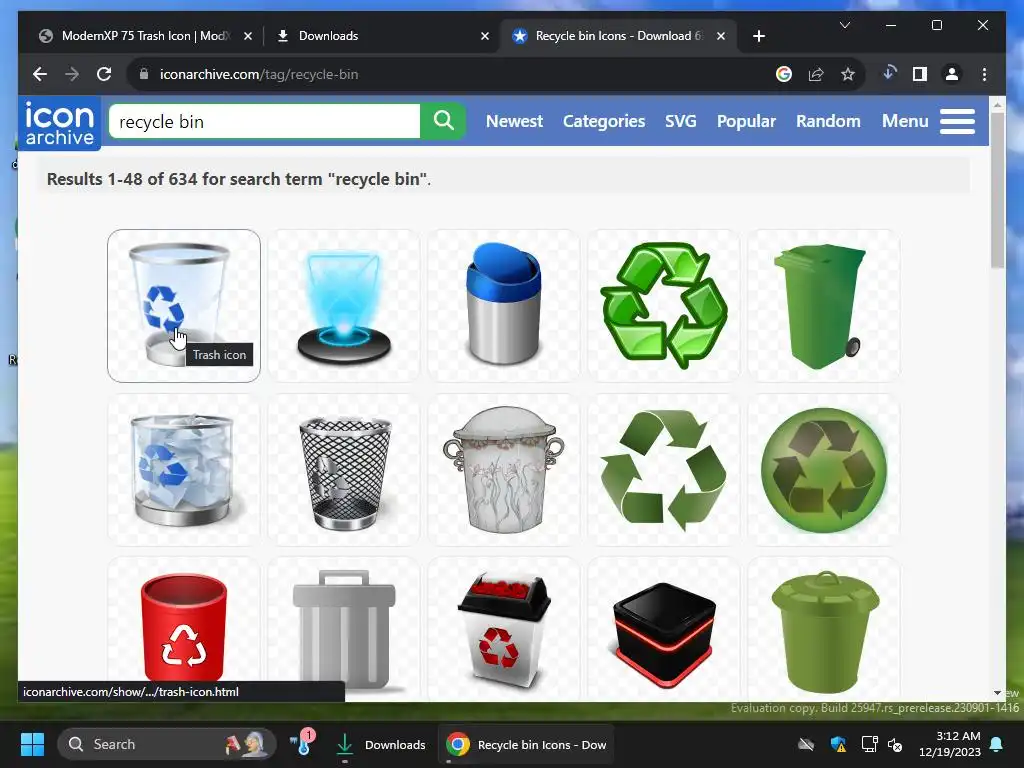Open the ornate white urn bin icon
This screenshot has width=1024, height=768.
pyautogui.click(x=504, y=470)
